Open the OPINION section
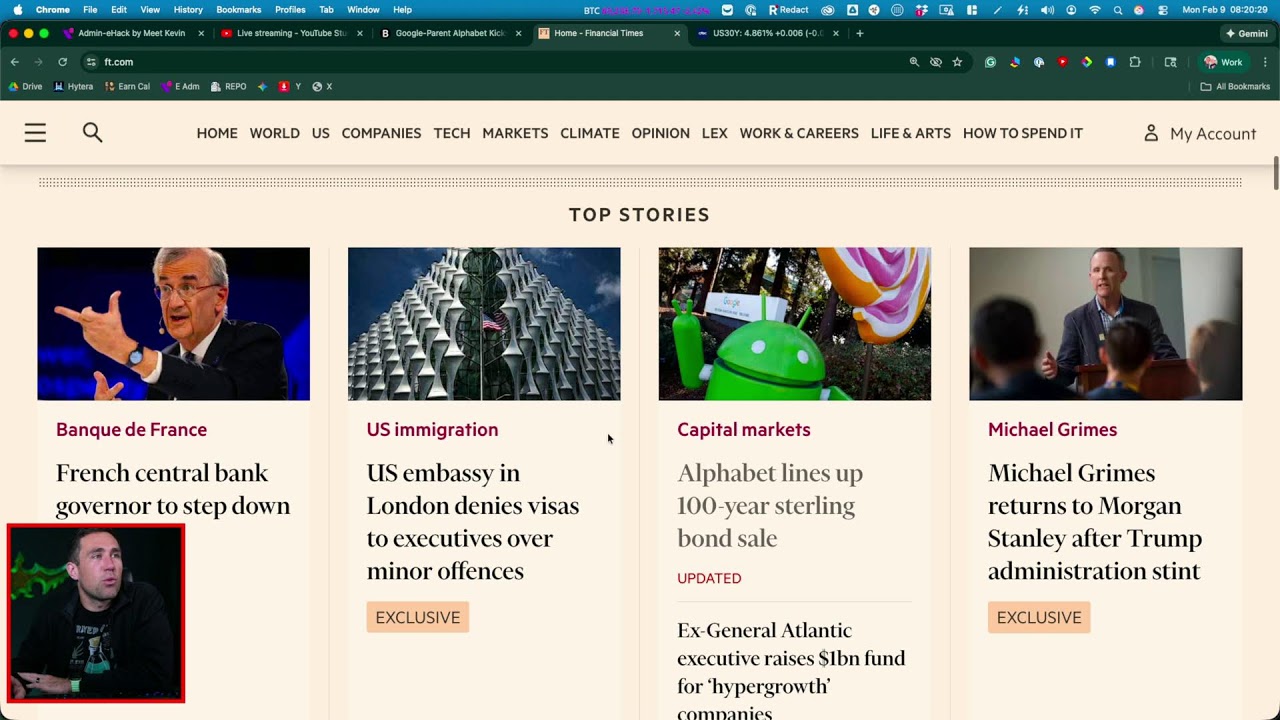This screenshot has height=720, width=1280. pos(661,133)
